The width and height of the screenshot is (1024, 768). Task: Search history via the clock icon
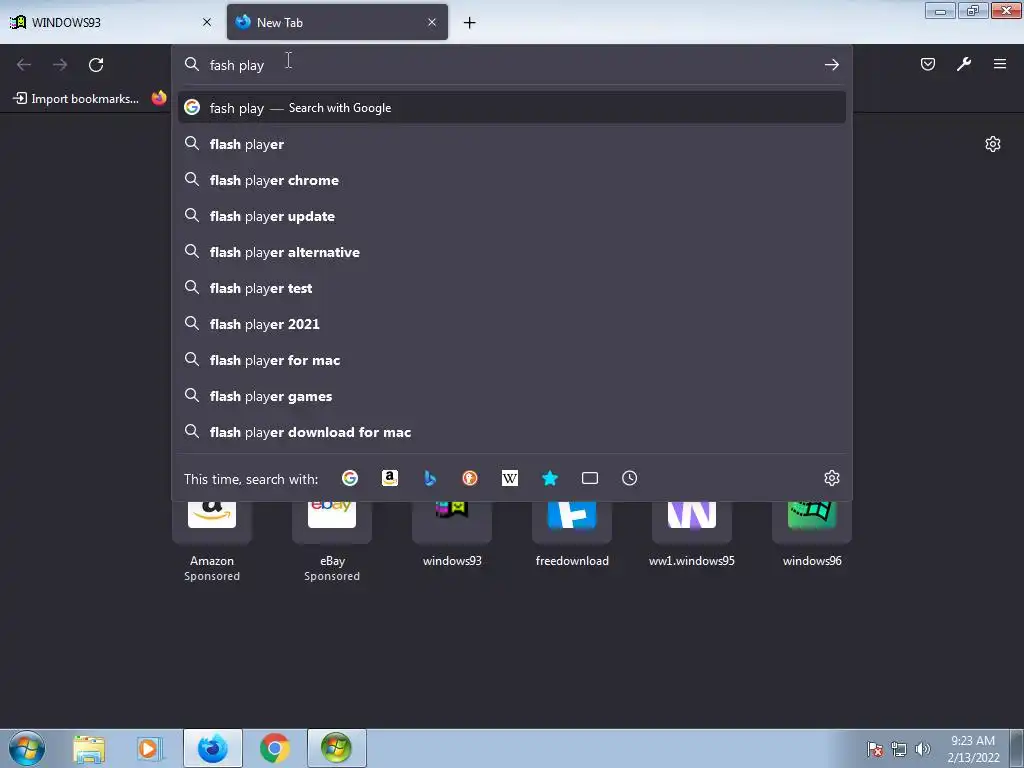pos(630,479)
